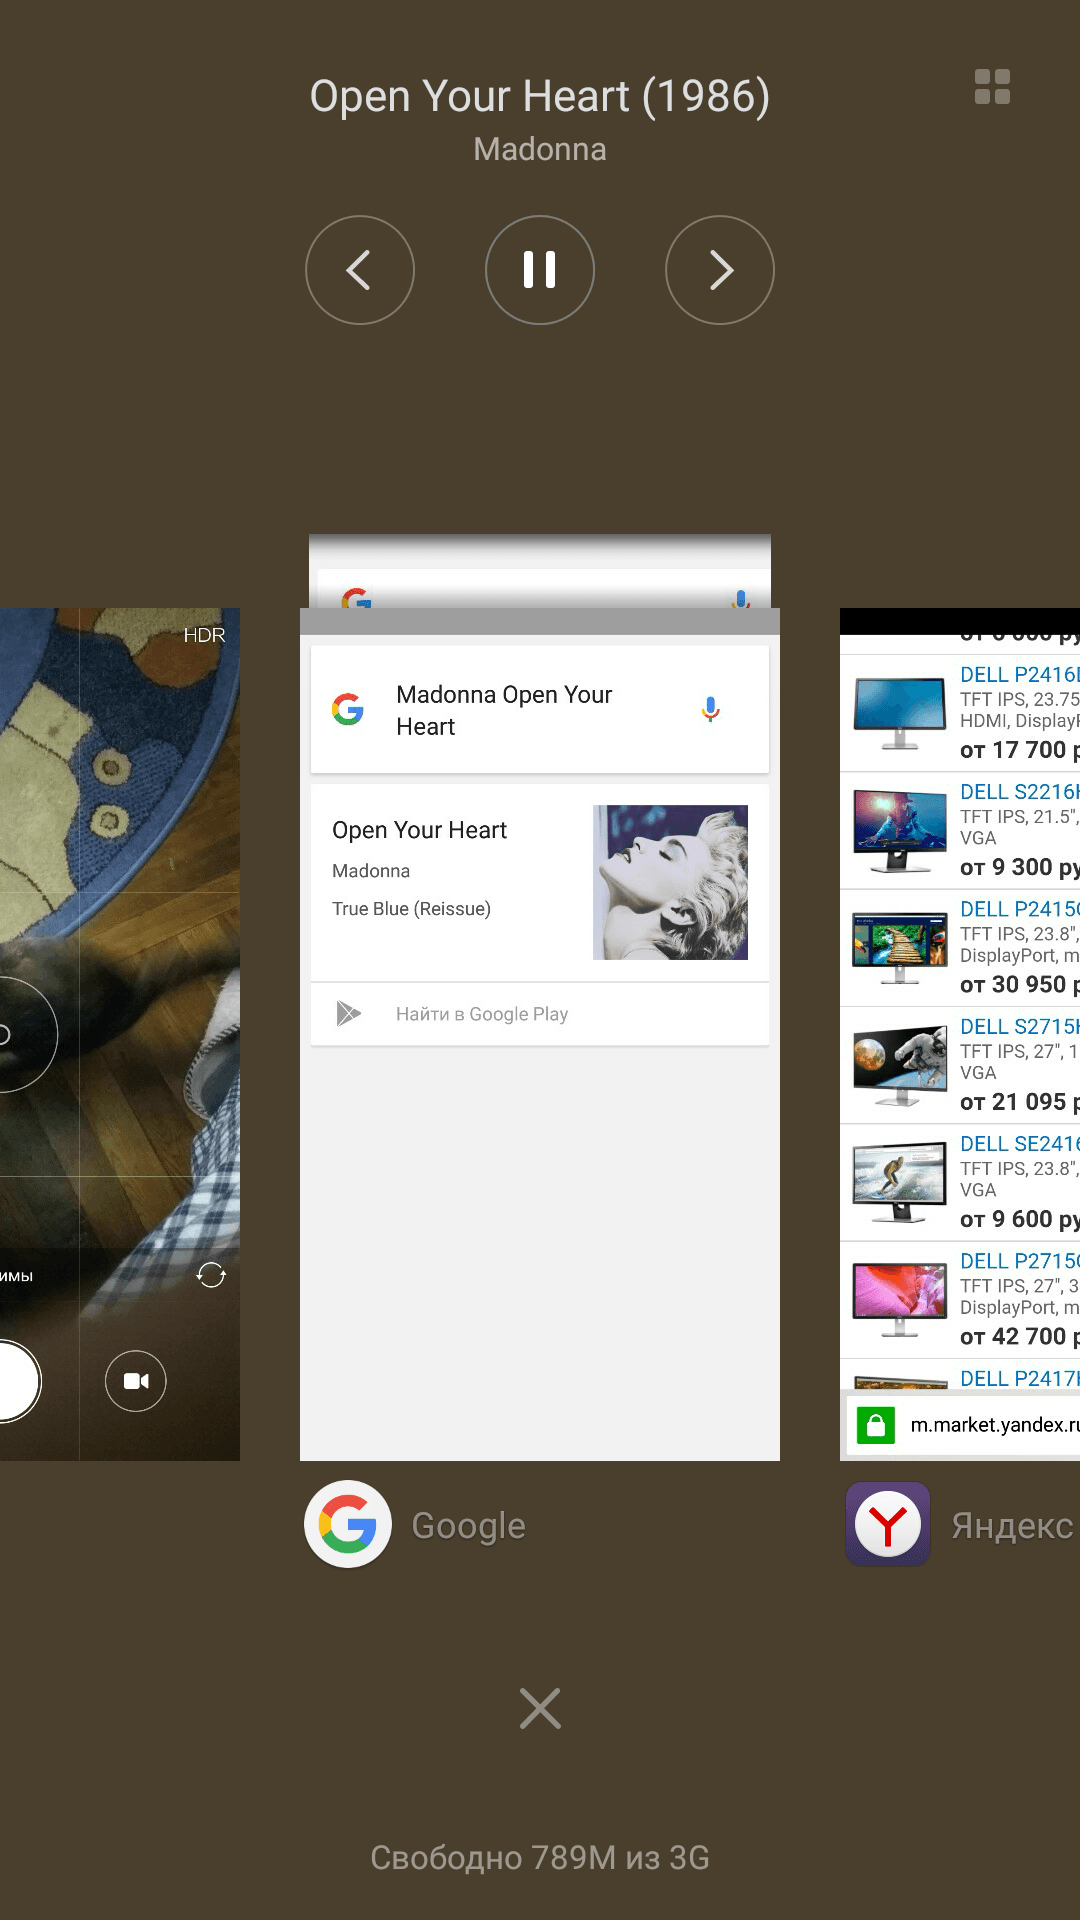Open the grid view icon at top right
1080x1920 pixels.
pos(992,87)
